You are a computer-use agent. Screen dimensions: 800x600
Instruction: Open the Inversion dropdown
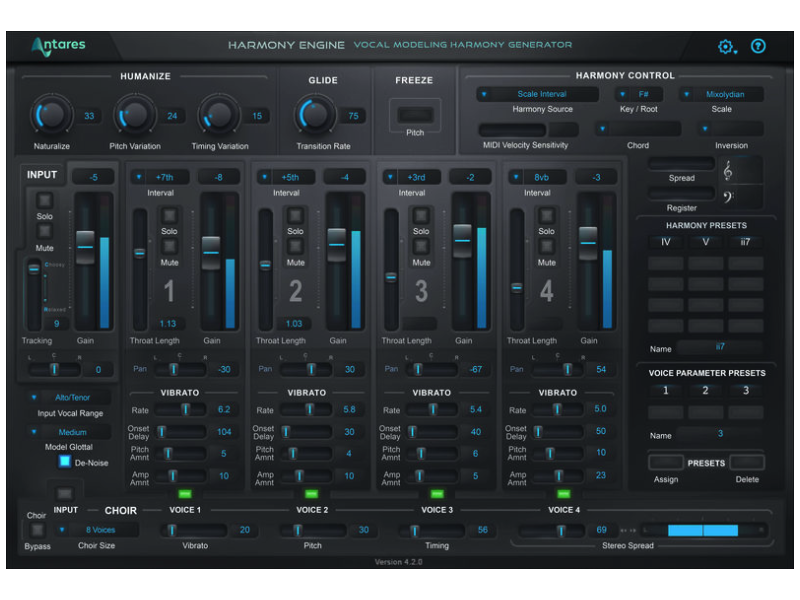731,129
